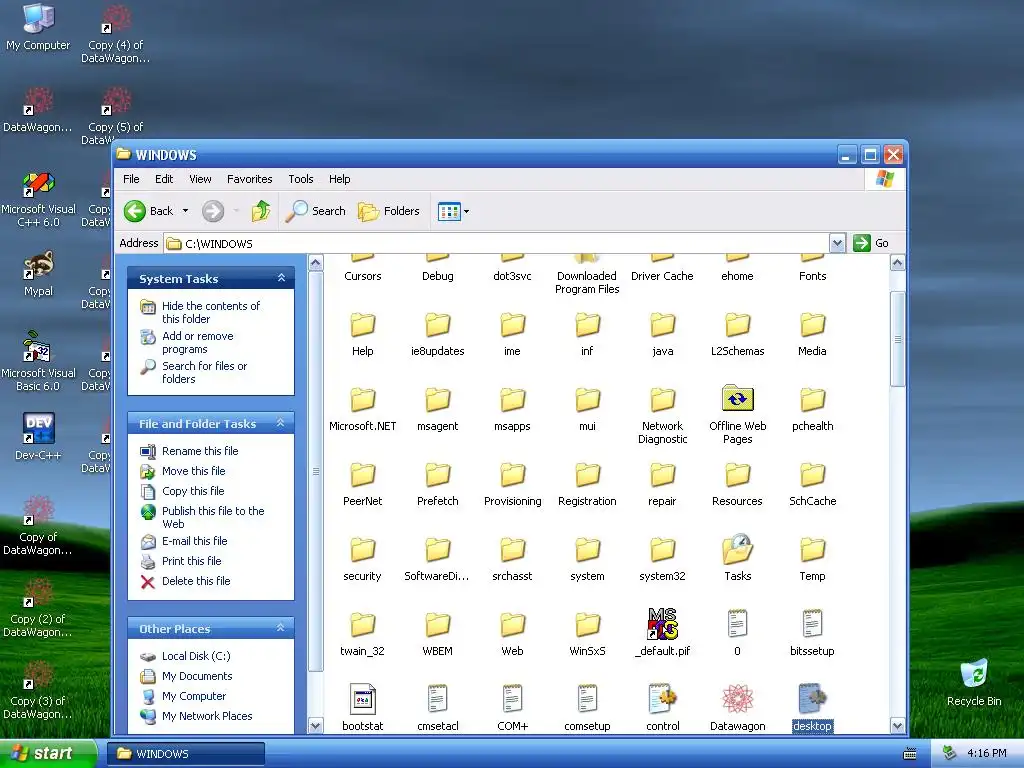The width and height of the screenshot is (1024, 768).
Task: Click Hide the contents of this folder
Action: pyautogui.click(x=210, y=312)
